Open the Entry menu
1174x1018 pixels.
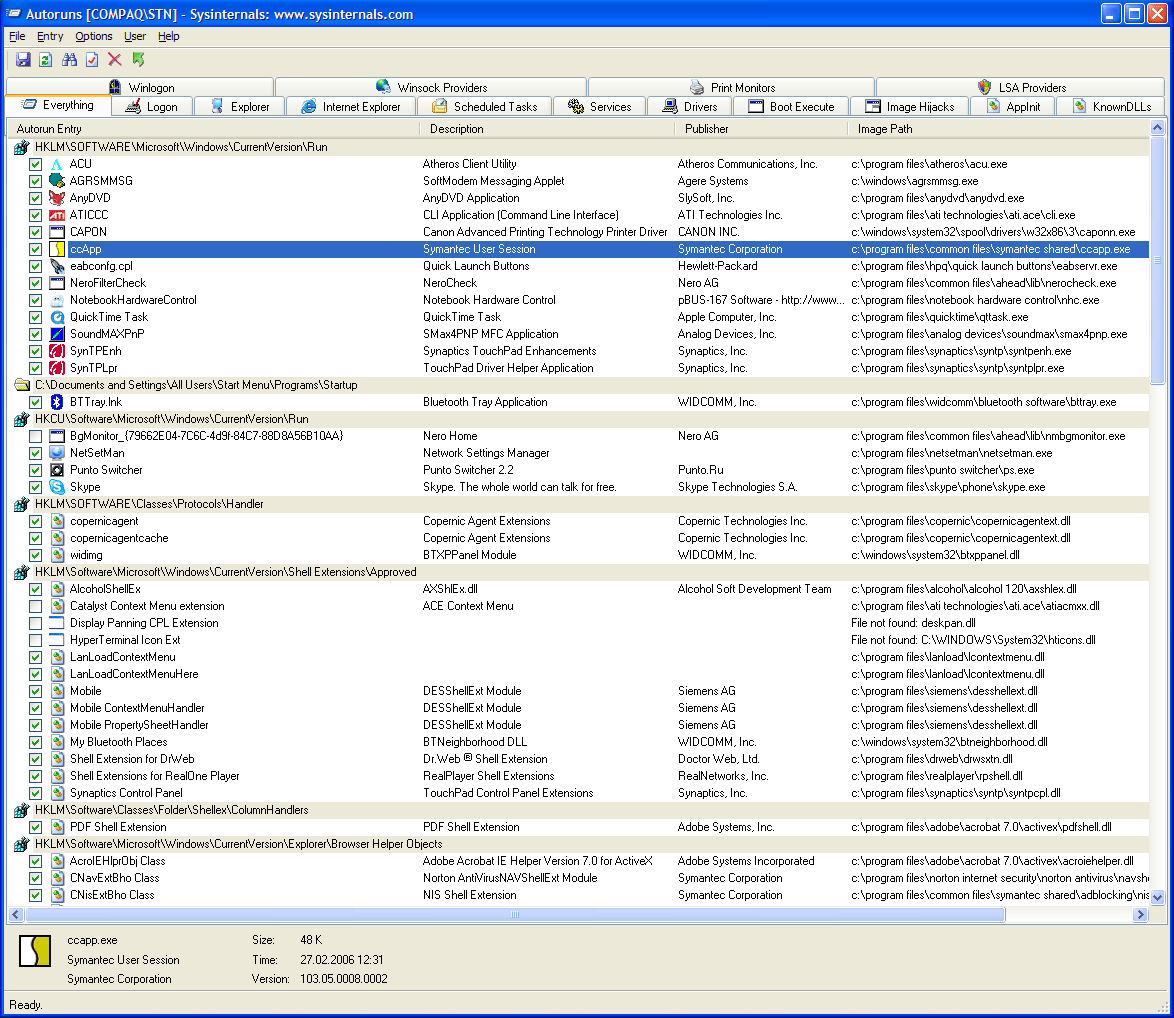(50, 36)
